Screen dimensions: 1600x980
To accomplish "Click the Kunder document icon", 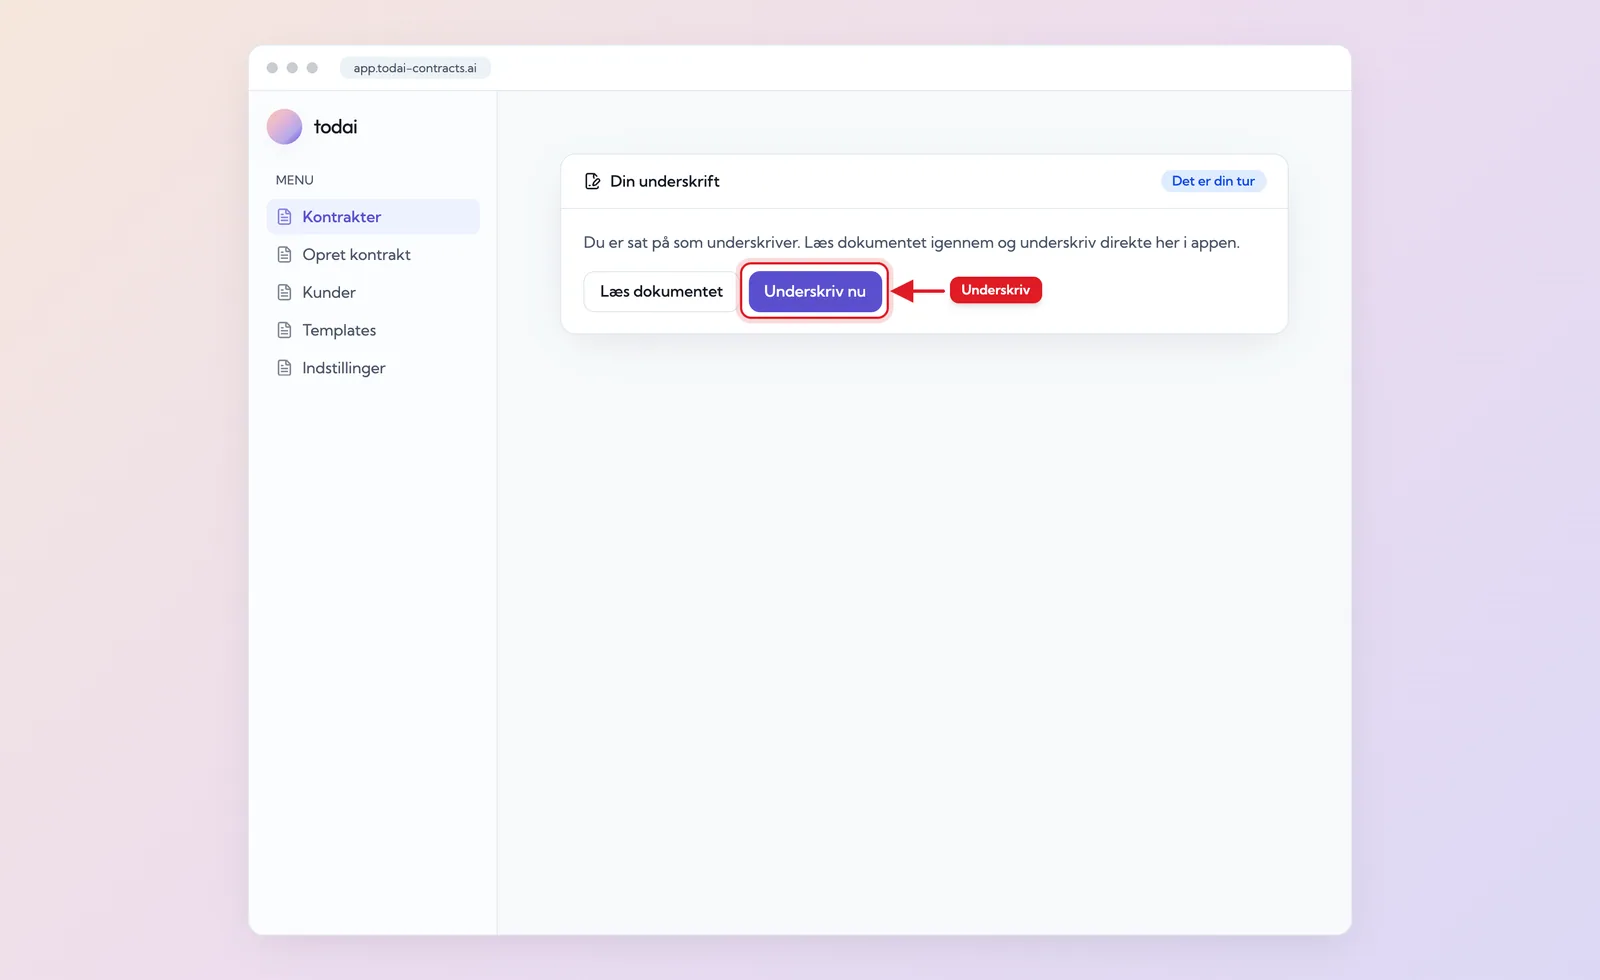I will point(285,292).
